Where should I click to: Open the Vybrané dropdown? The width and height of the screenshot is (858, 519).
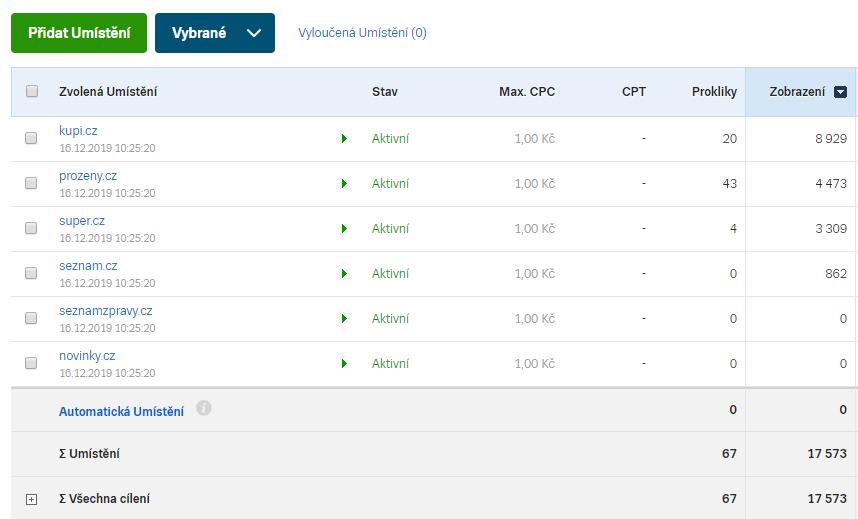(x=214, y=33)
